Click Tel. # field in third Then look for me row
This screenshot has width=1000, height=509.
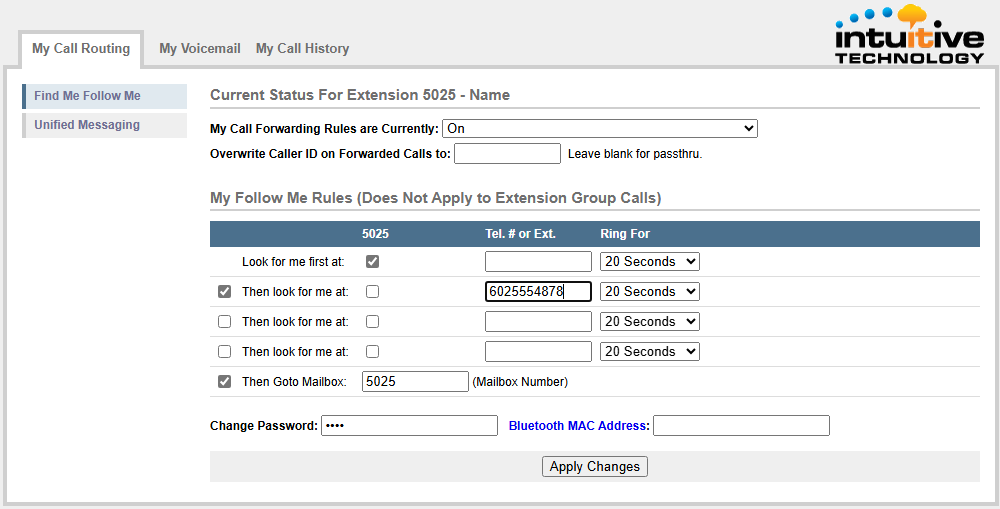click(538, 351)
